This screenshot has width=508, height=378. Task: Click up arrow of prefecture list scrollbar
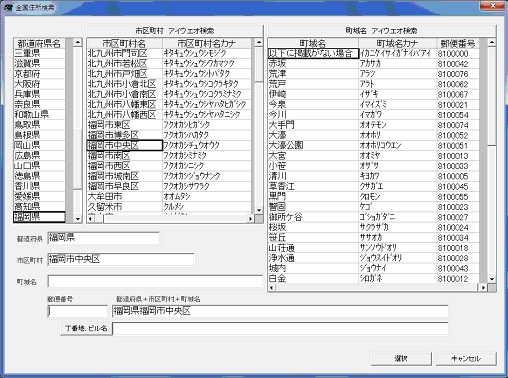[x=78, y=42]
